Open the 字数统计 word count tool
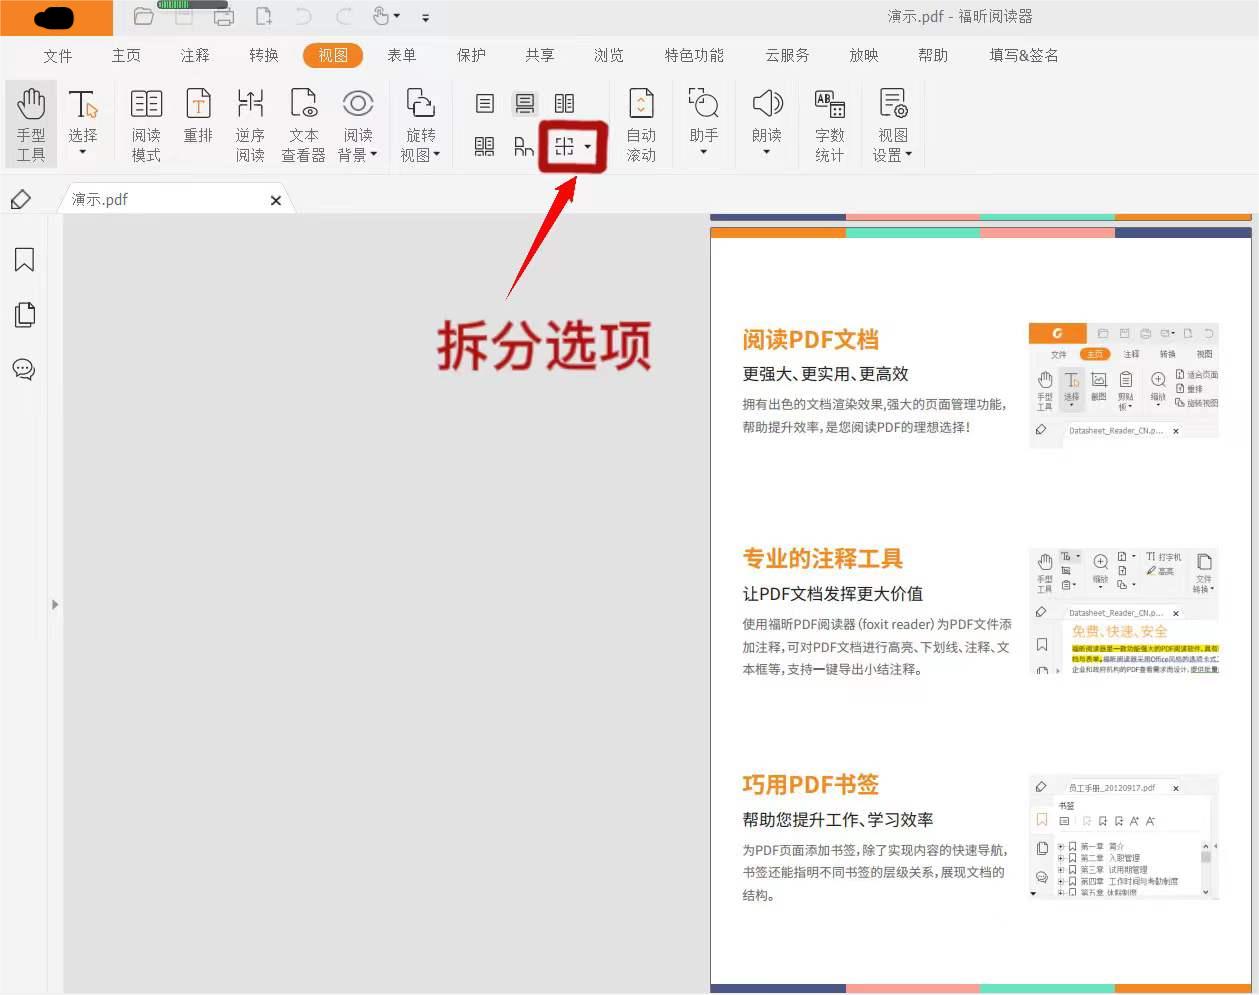1259x995 pixels. tap(829, 122)
